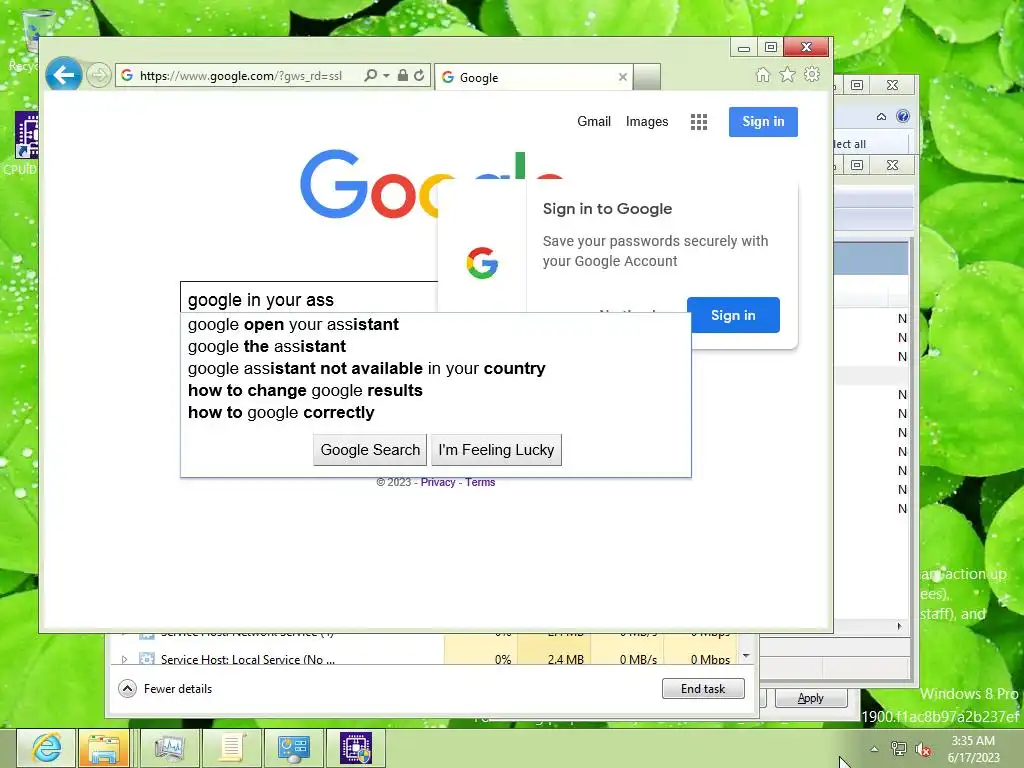Open Favorites star icon
Image resolution: width=1024 pixels, height=768 pixels.
[x=788, y=74]
